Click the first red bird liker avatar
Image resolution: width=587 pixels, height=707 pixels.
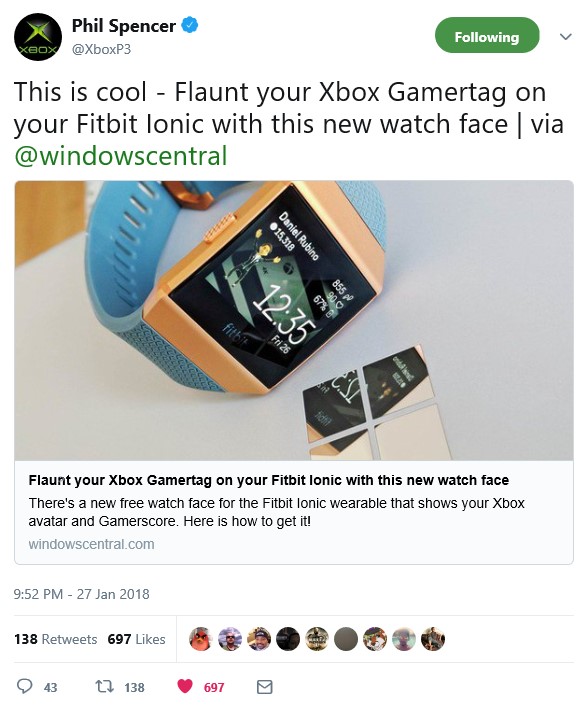point(201,639)
